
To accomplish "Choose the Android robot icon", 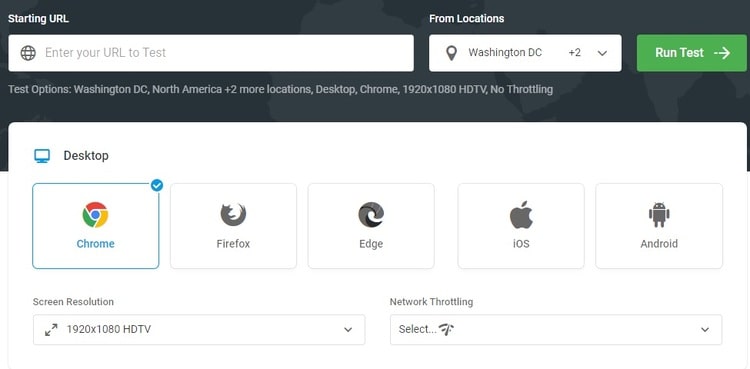I will click(659, 214).
